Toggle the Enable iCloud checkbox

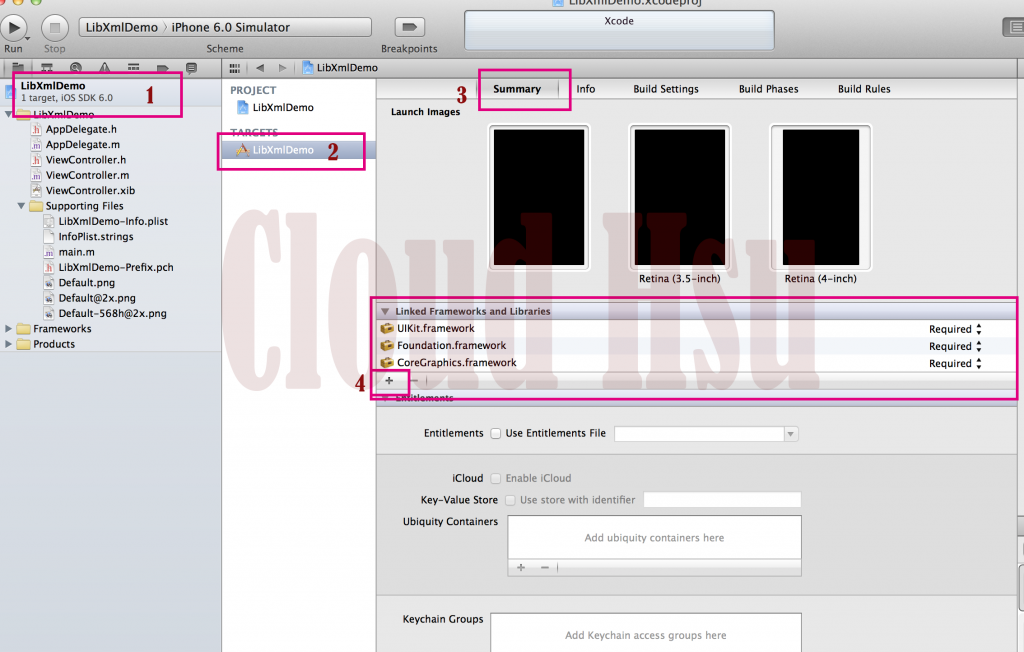point(496,478)
